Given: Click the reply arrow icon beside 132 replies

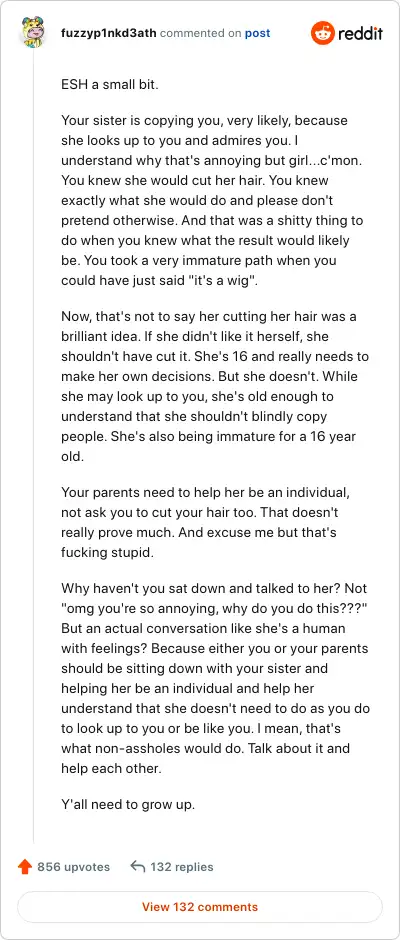Looking at the screenshot, I should point(137,866).
